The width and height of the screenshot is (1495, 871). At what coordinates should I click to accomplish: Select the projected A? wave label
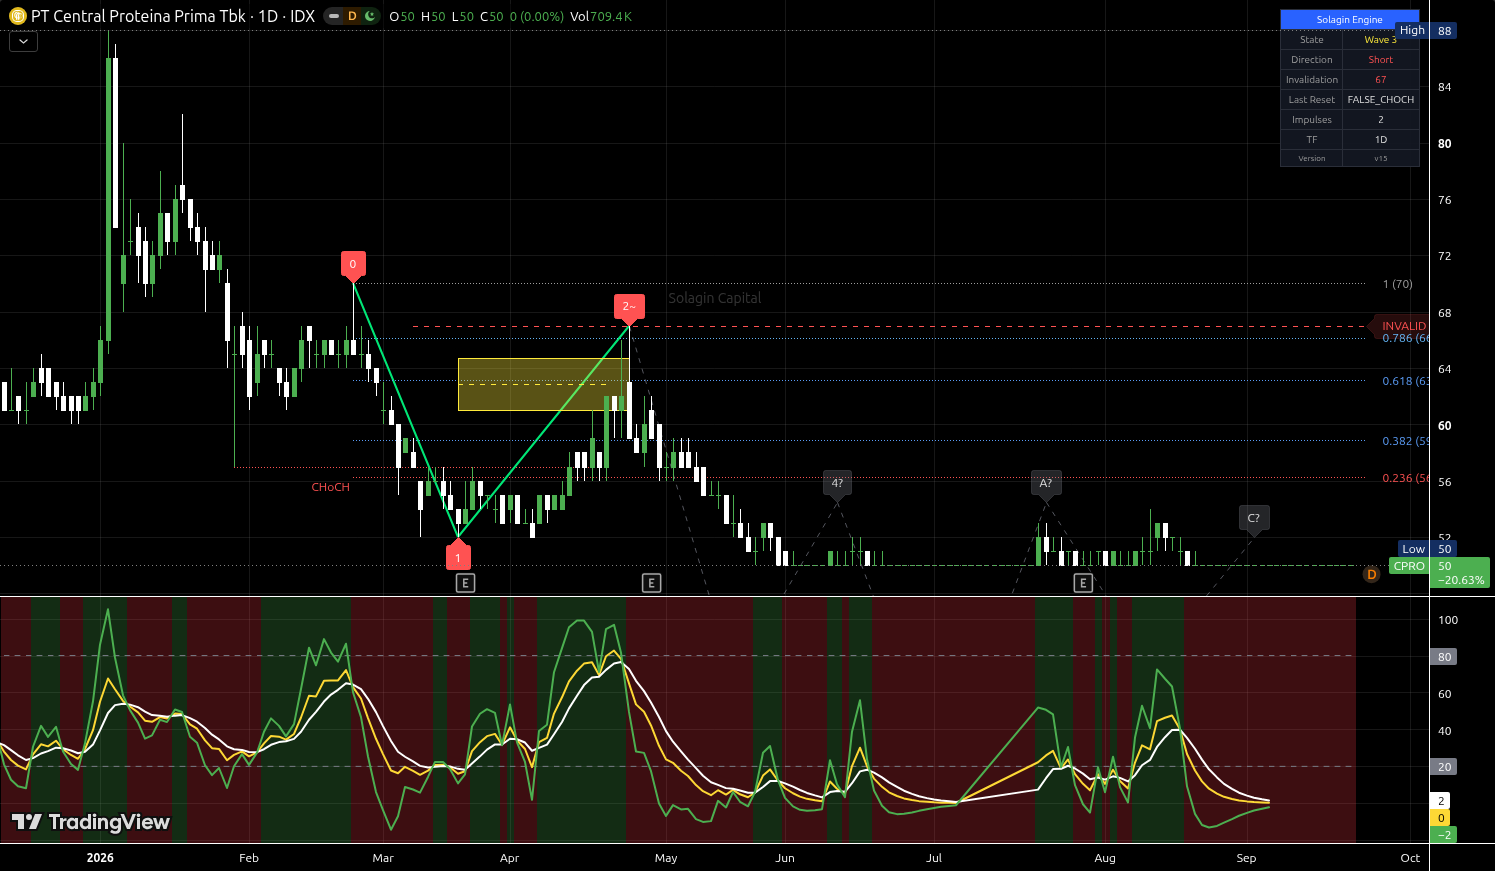1046,482
